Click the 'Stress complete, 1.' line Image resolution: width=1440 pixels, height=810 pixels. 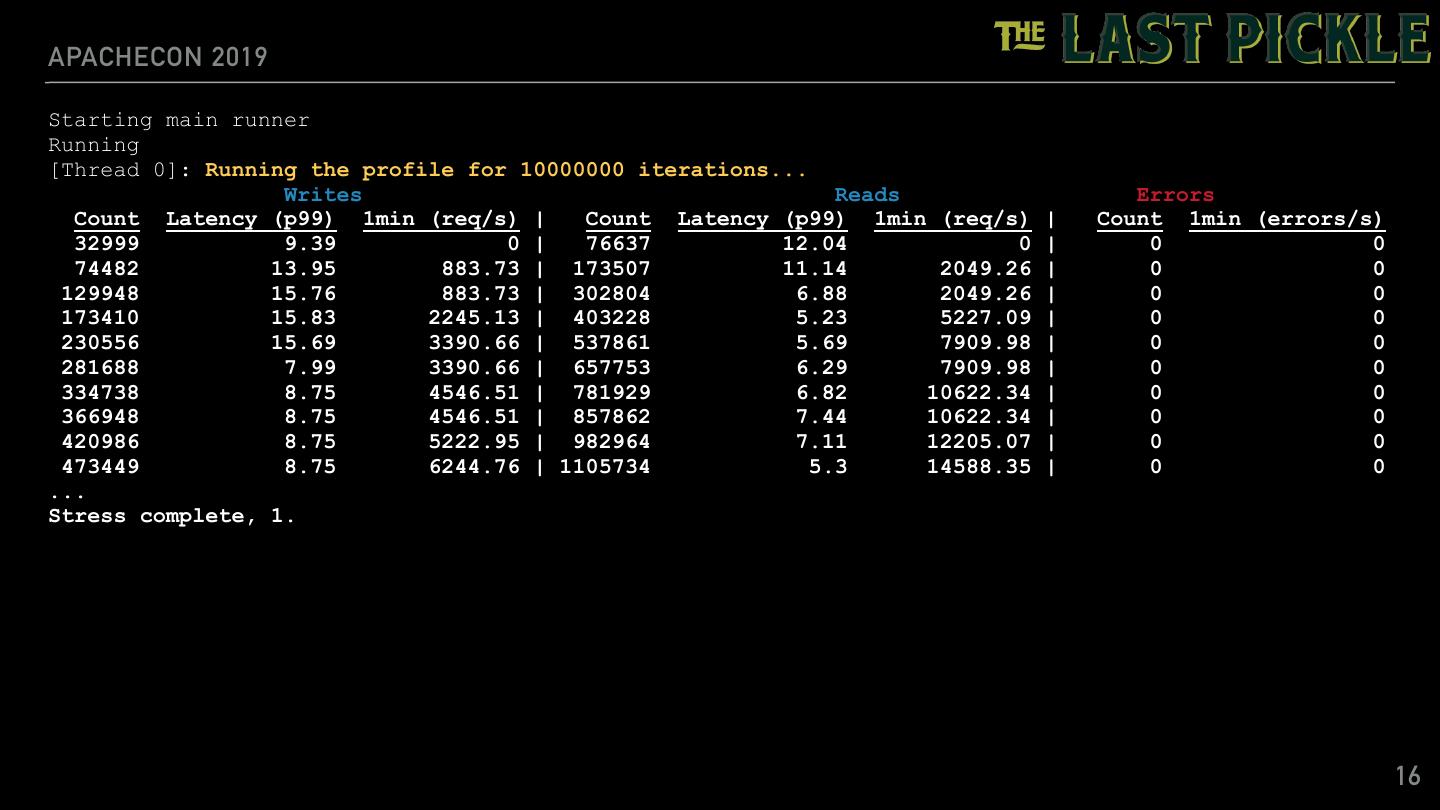tap(172, 516)
